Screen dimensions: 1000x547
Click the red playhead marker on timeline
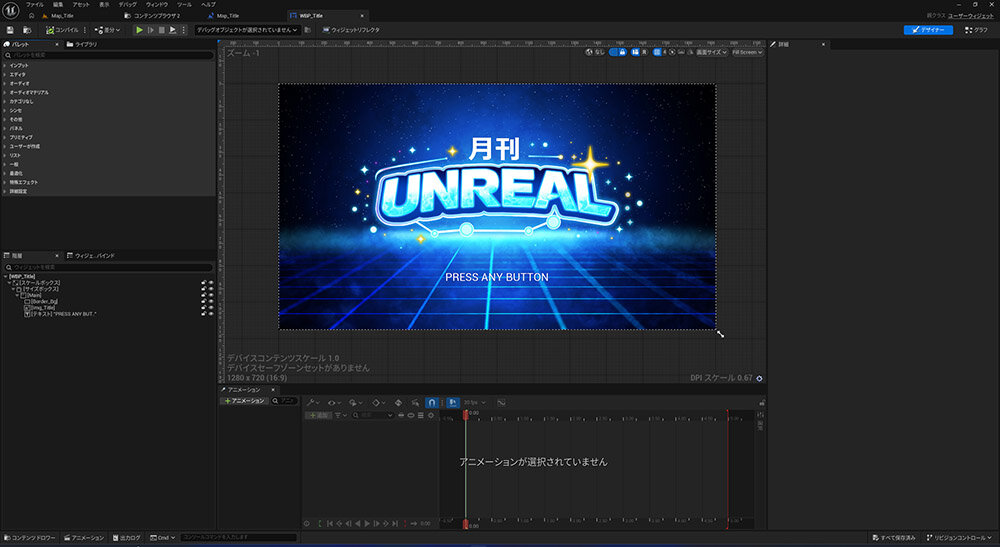[x=465, y=413]
